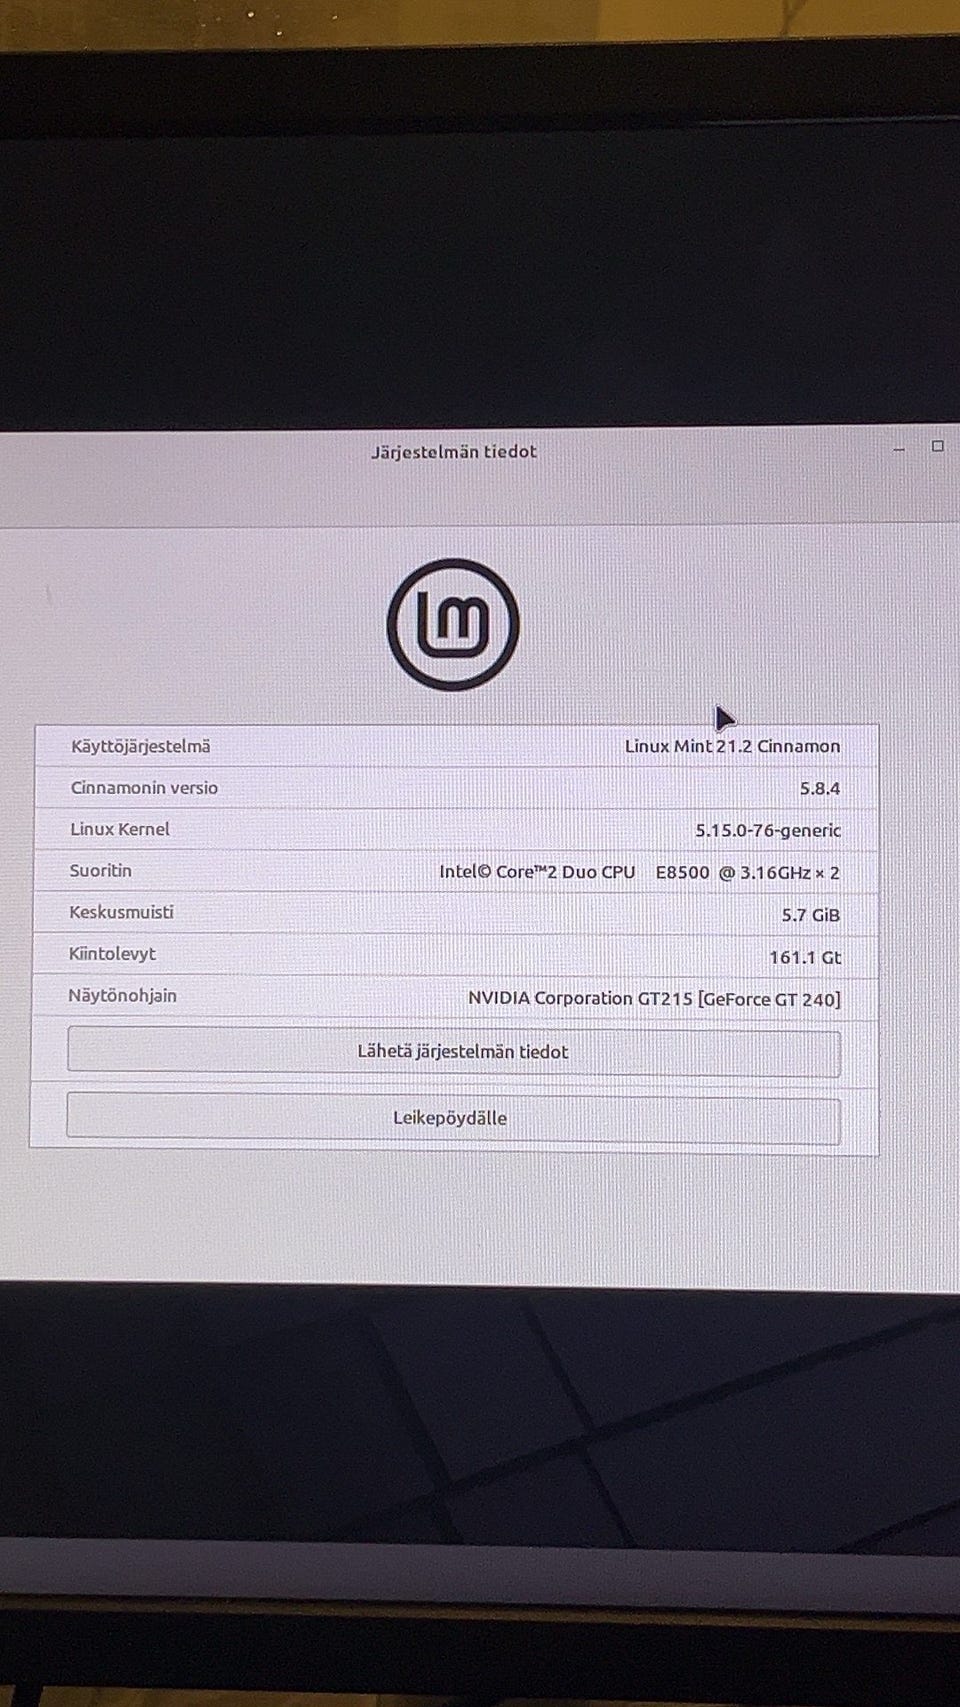This screenshot has width=960, height=1707.
Task: Select the '5.8.4' version value
Action: (x=820, y=789)
